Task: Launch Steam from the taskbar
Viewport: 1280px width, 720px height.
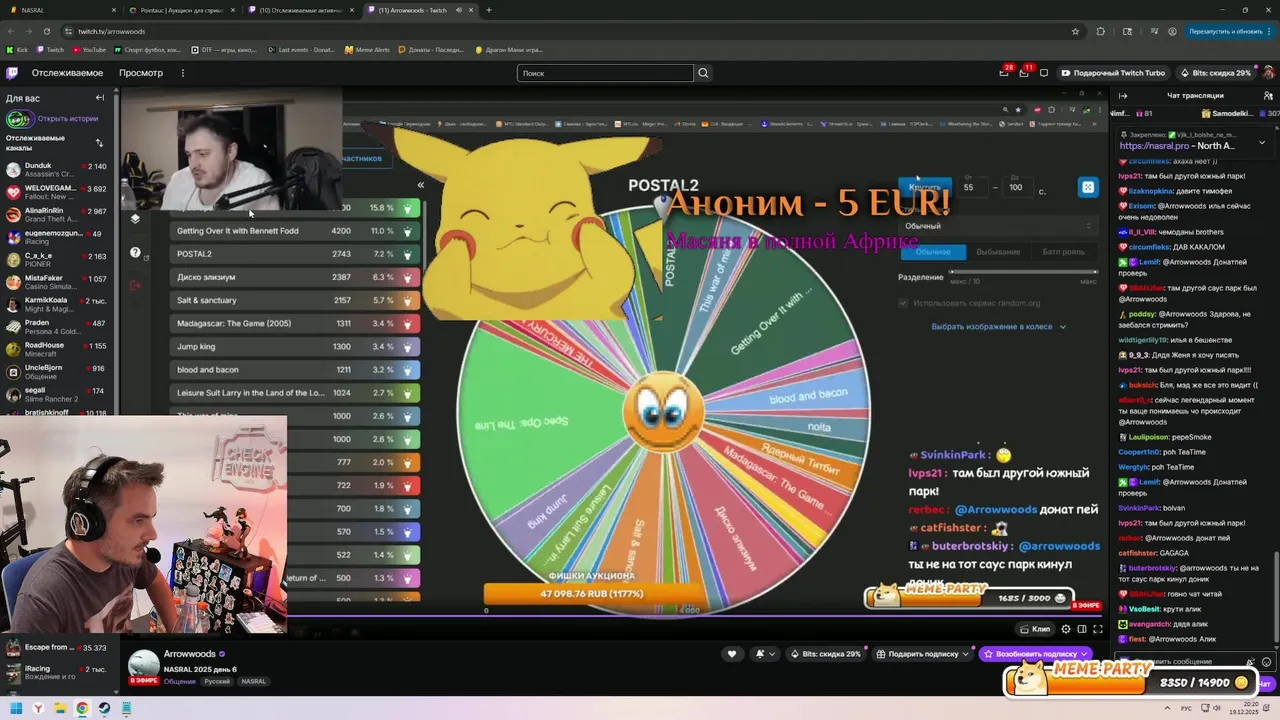Action: (x=104, y=708)
